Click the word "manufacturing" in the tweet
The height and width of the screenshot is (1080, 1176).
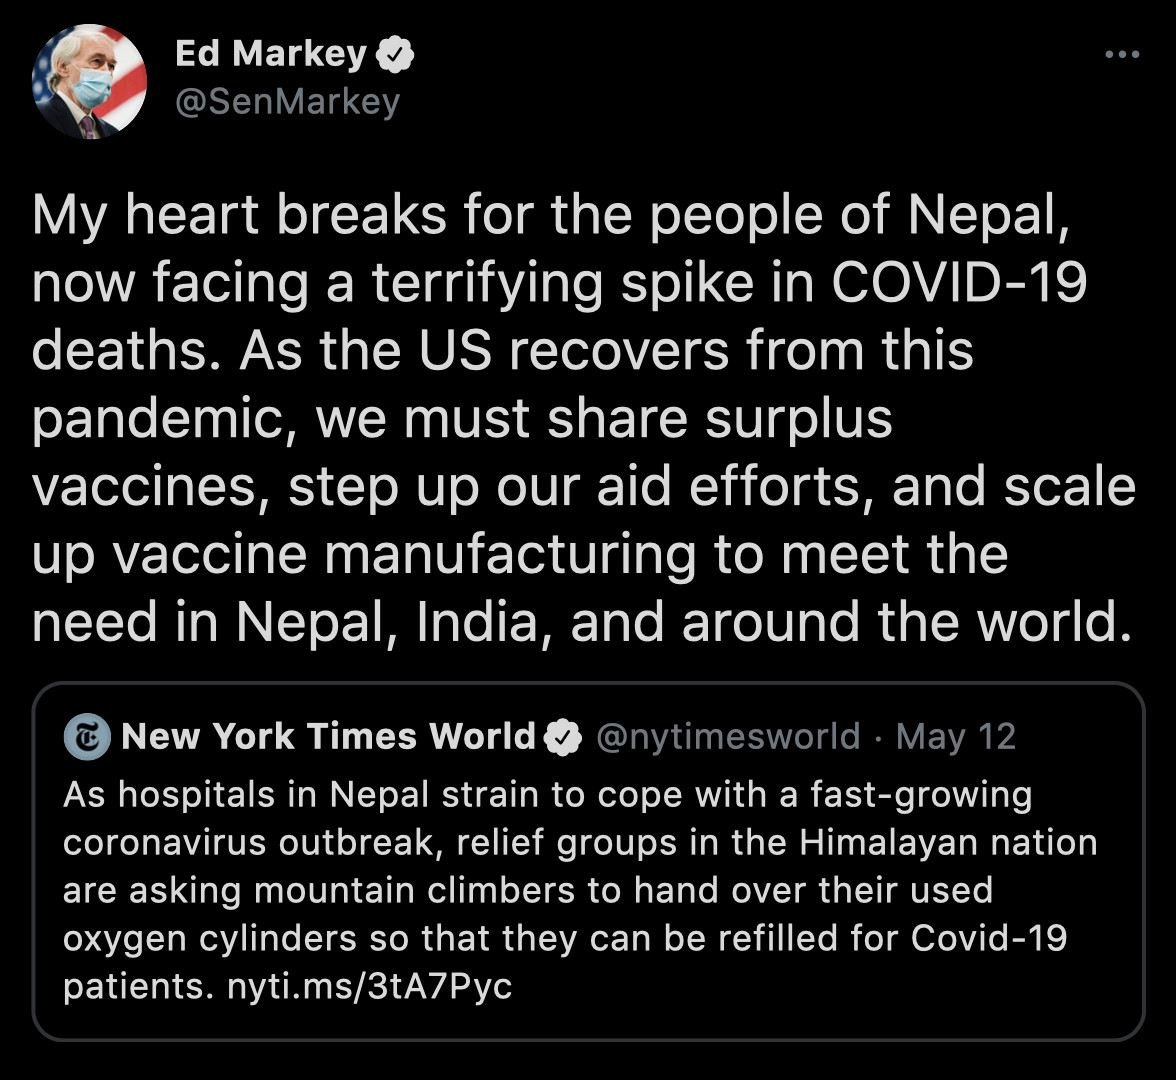tap(510, 553)
